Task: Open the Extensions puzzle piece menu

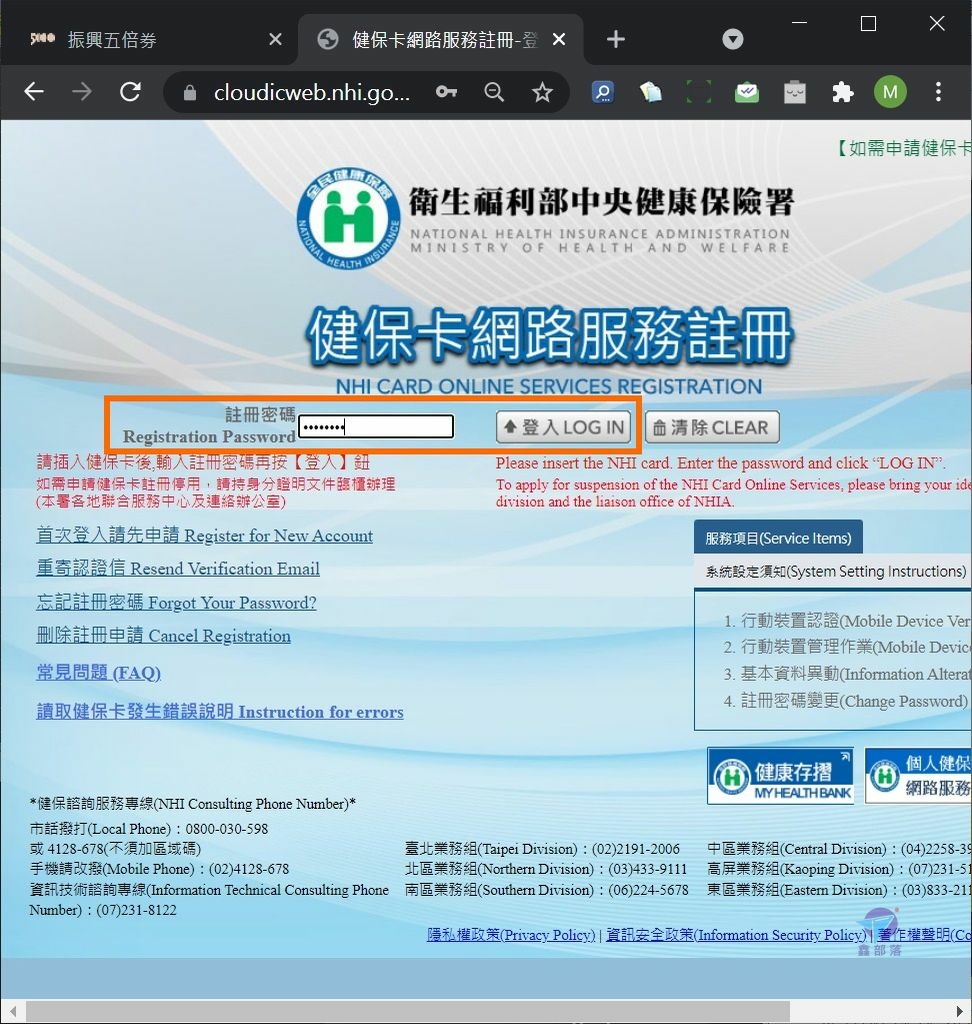Action: click(x=843, y=92)
